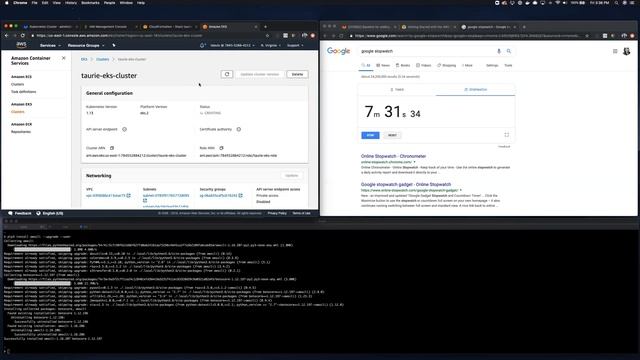Image resolution: width=640 pixels, height=360 pixels.
Task: Open the More search options menu
Action: pyautogui.click(x=467, y=65)
